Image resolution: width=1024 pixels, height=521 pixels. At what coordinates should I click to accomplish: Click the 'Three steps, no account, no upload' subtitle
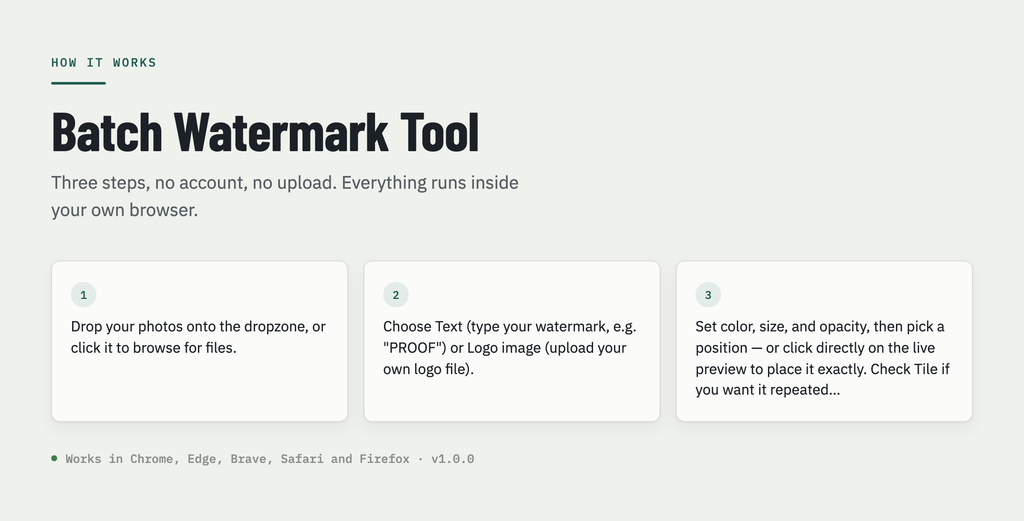point(285,196)
